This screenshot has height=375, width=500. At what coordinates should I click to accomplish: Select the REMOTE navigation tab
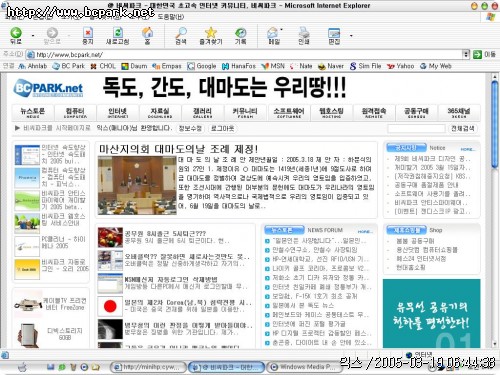tap(374, 113)
